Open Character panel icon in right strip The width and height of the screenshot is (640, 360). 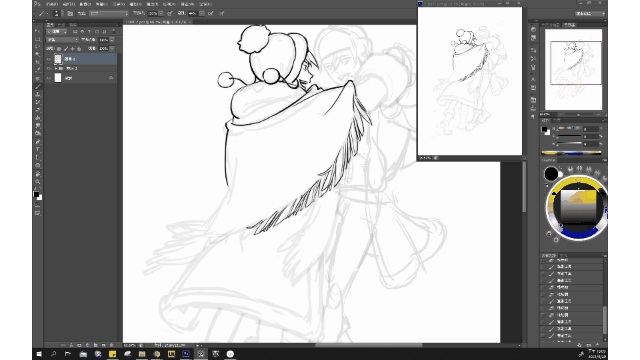pos(533,79)
